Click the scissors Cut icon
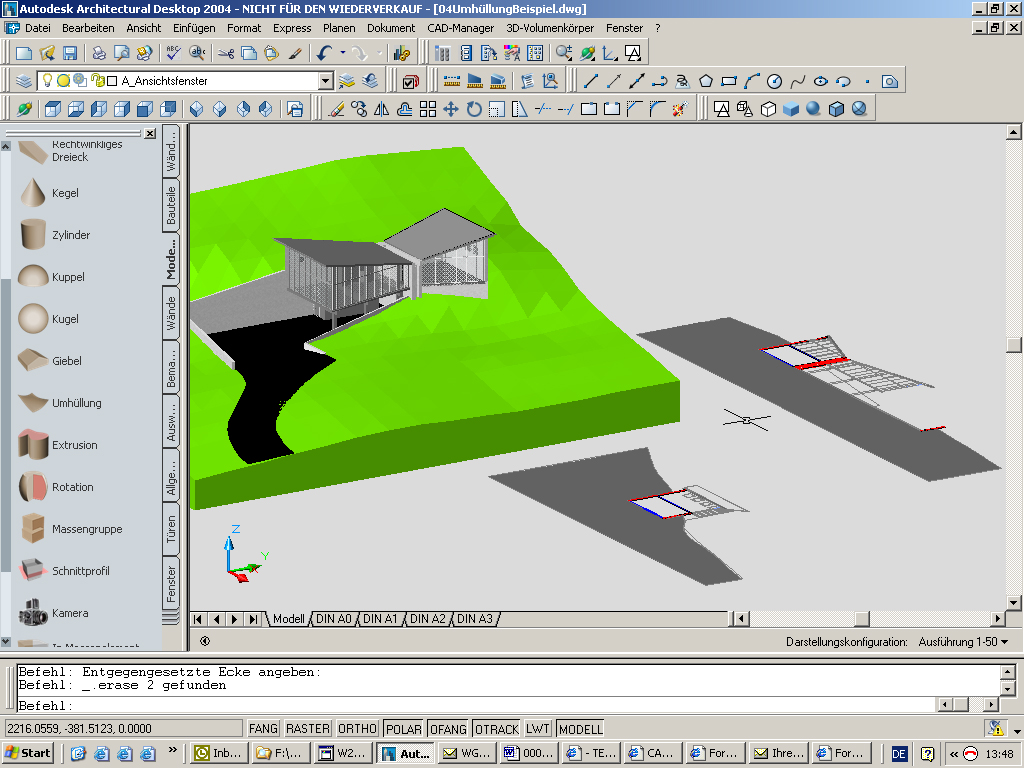The height and width of the screenshot is (768, 1024). (226, 54)
